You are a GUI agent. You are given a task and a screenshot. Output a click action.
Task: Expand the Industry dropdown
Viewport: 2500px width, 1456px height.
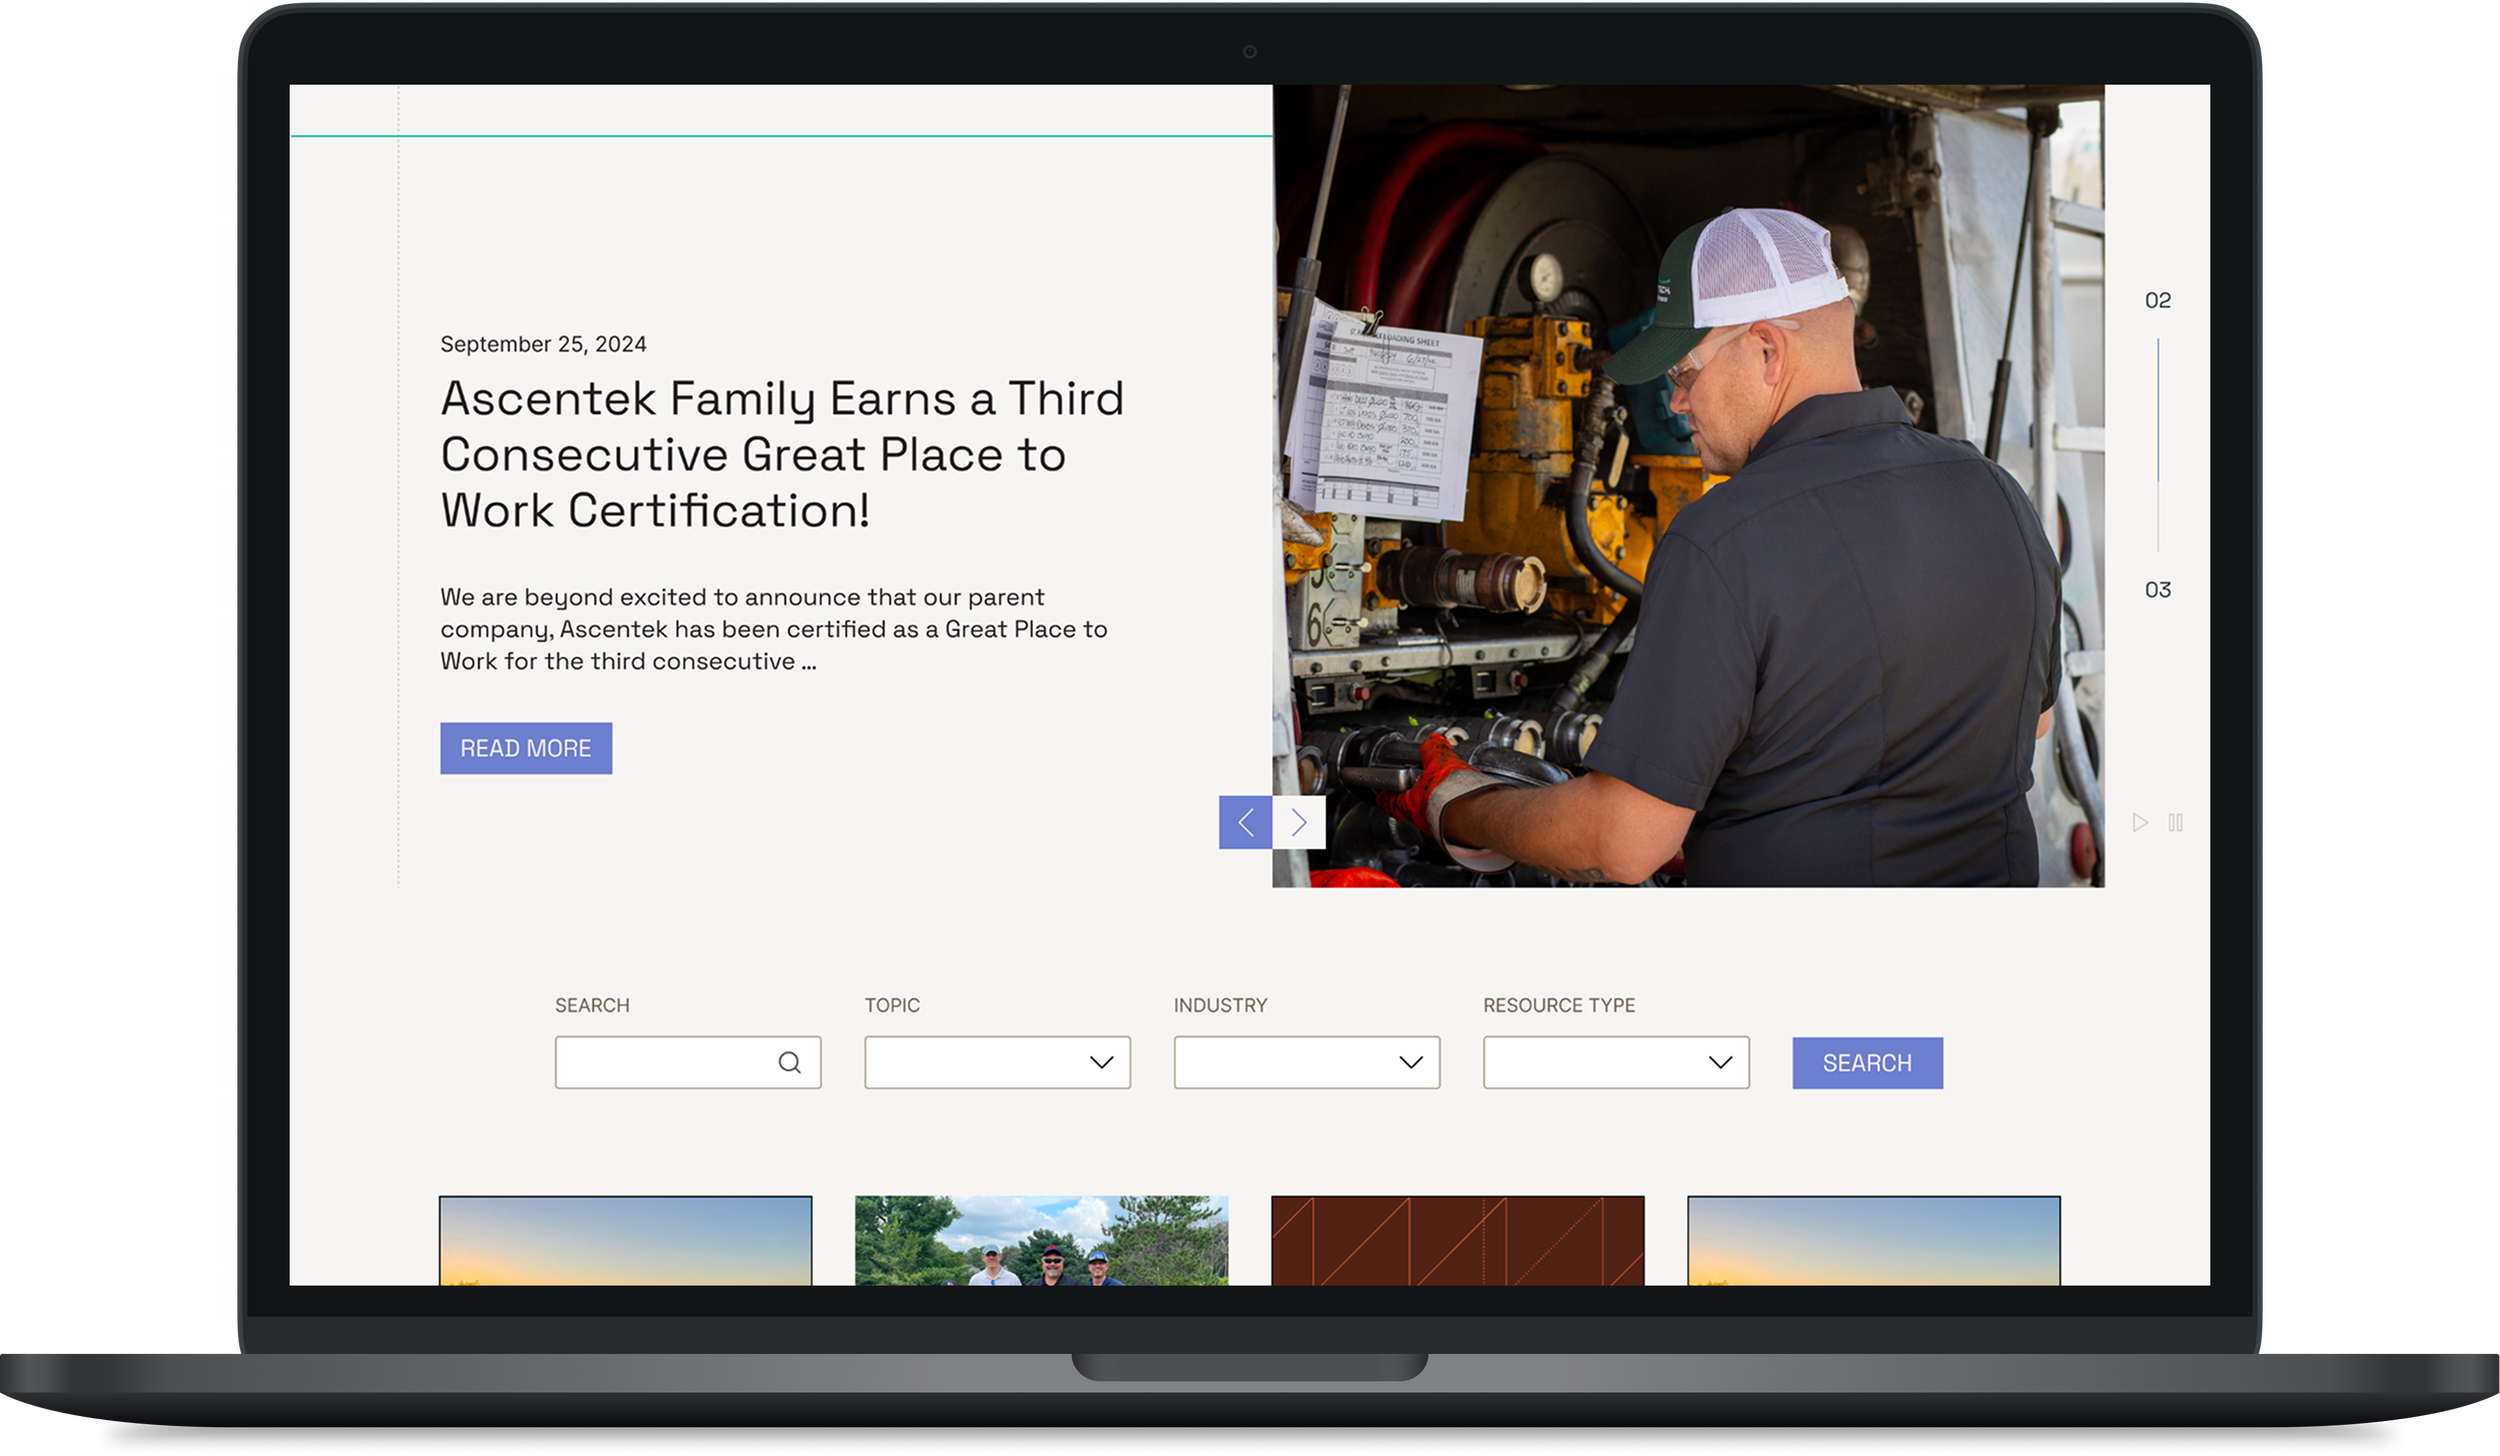tap(1306, 1062)
